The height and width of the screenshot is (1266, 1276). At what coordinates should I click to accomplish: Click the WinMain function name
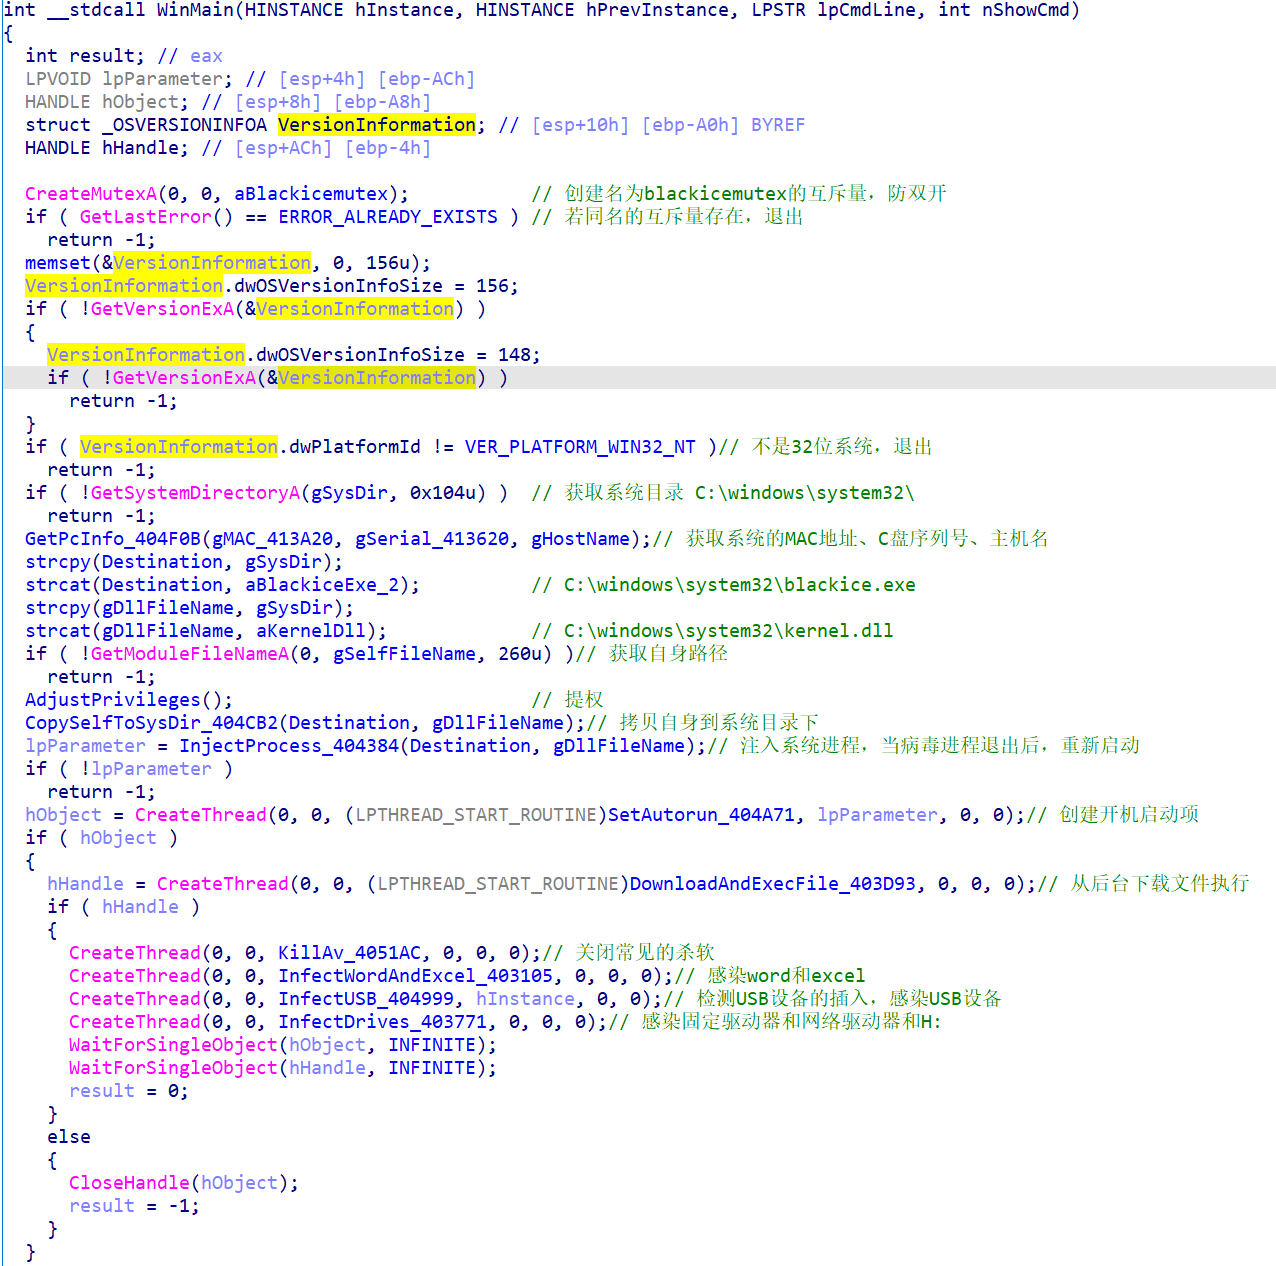(x=195, y=10)
